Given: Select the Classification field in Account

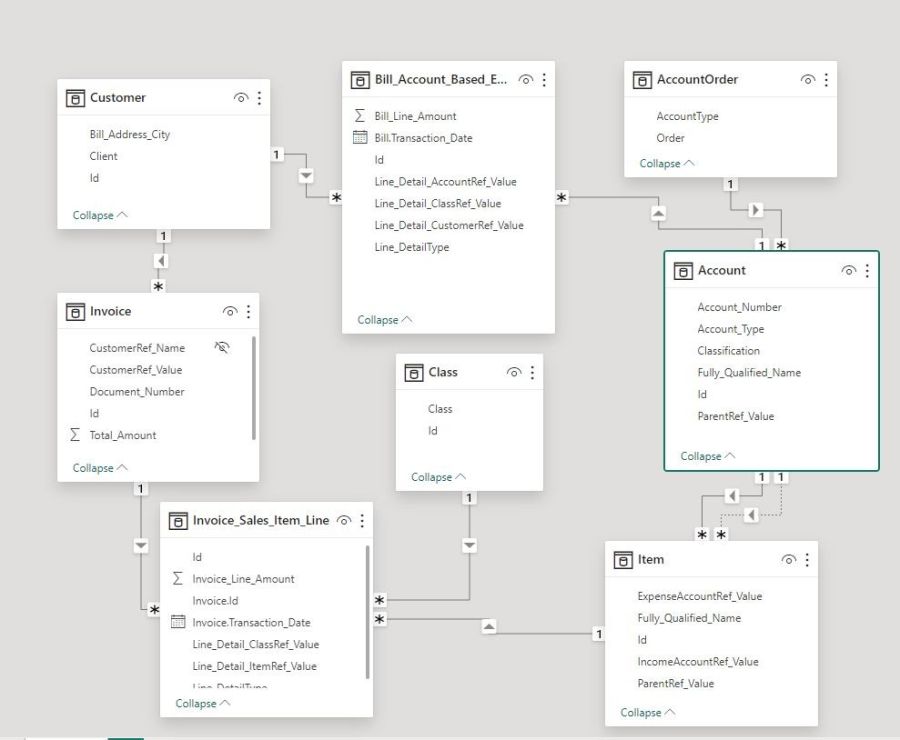Looking at the screenshot, I should tap(728, 351).
